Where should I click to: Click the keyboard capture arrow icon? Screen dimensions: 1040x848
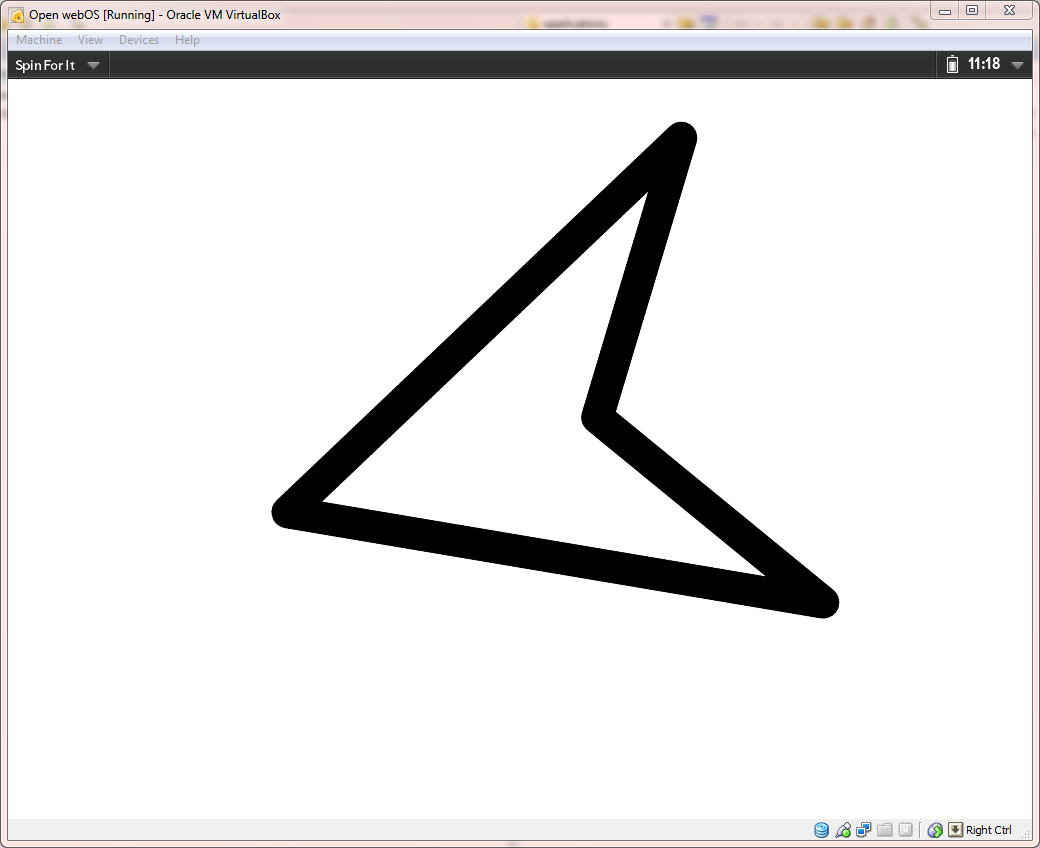click(956, 830)
